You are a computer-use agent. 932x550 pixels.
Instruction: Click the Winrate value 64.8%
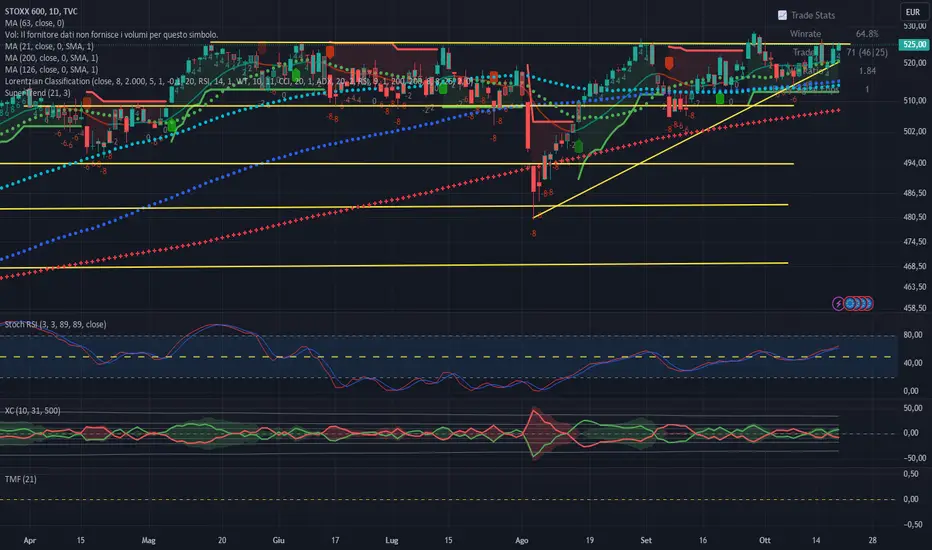pyautogui.click(x=868, y=34)
